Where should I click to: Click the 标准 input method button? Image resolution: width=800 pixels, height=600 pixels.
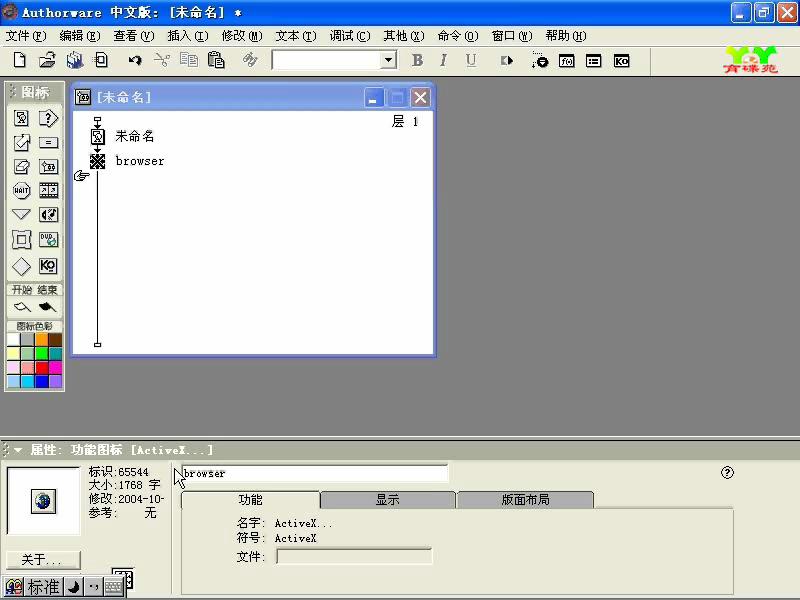pyautogui.click(x=43, y=587)
